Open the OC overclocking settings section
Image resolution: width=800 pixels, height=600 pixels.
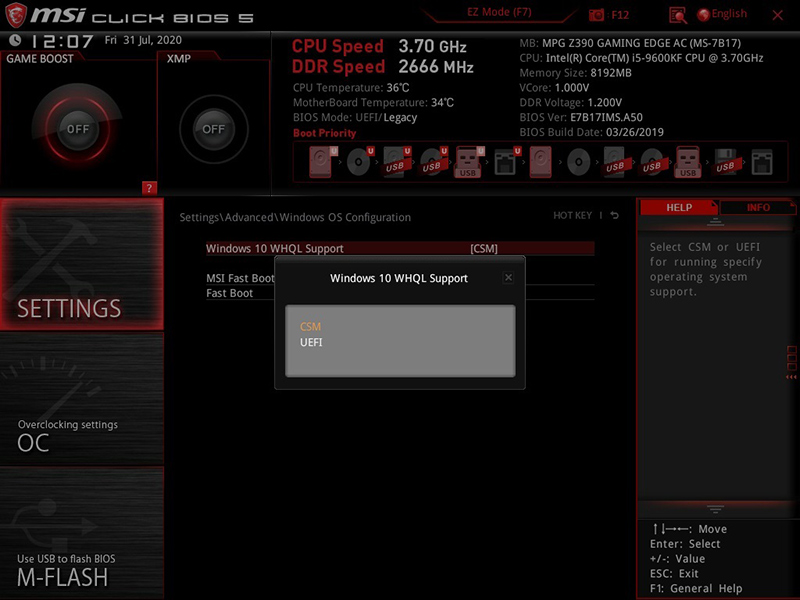(81, 435)
